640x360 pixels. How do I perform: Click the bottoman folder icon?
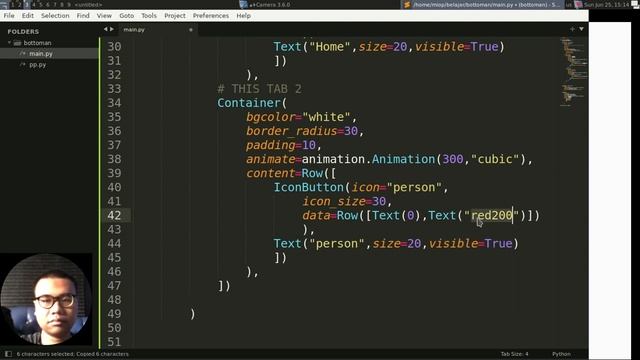[x=17, y=43]
